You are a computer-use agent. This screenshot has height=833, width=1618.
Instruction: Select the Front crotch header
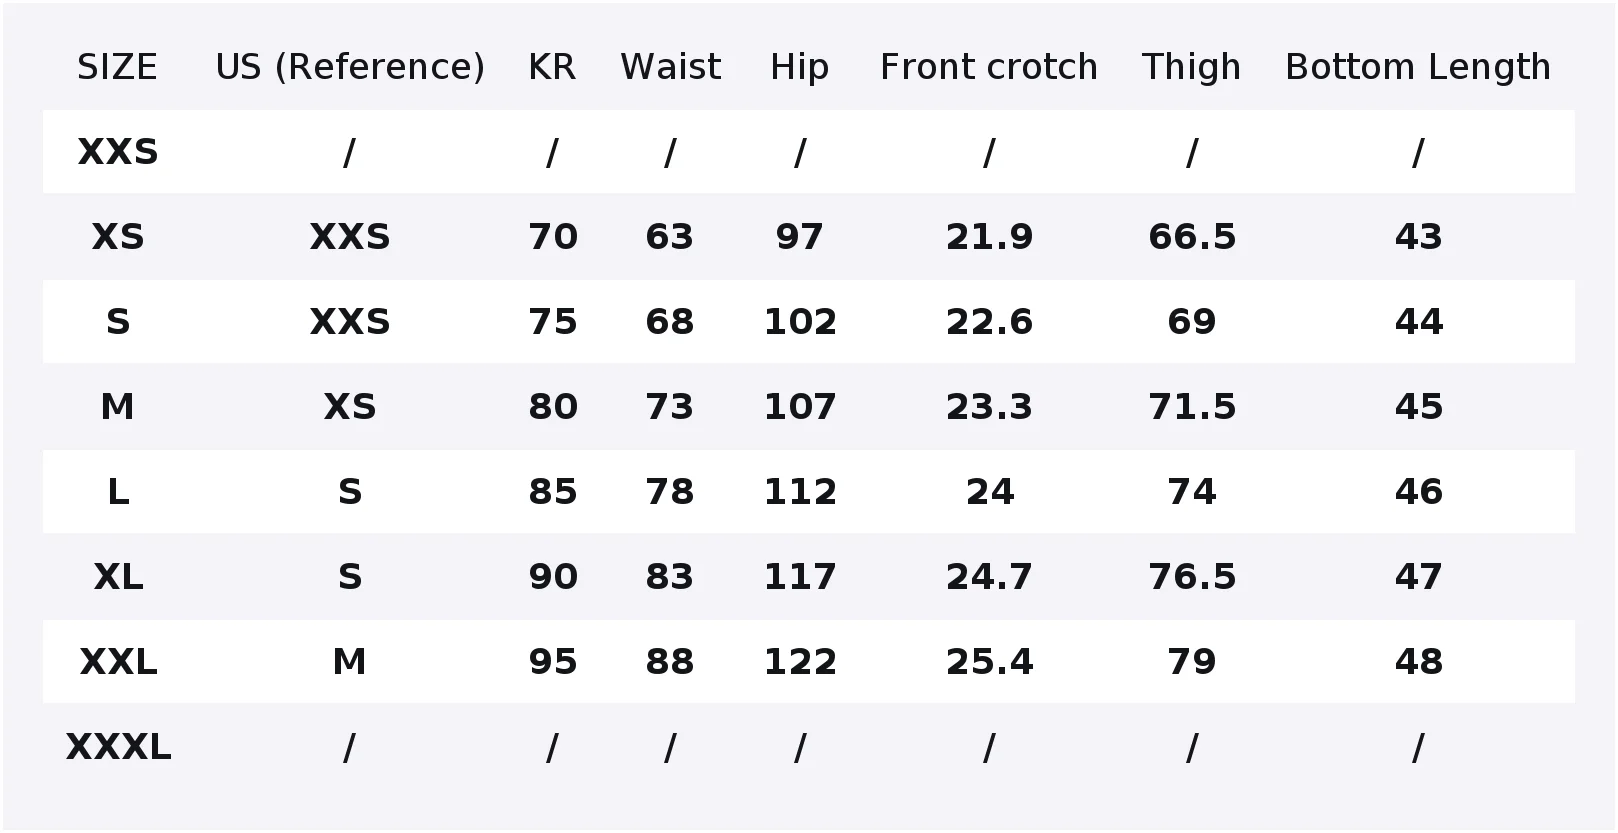(989, 67)
